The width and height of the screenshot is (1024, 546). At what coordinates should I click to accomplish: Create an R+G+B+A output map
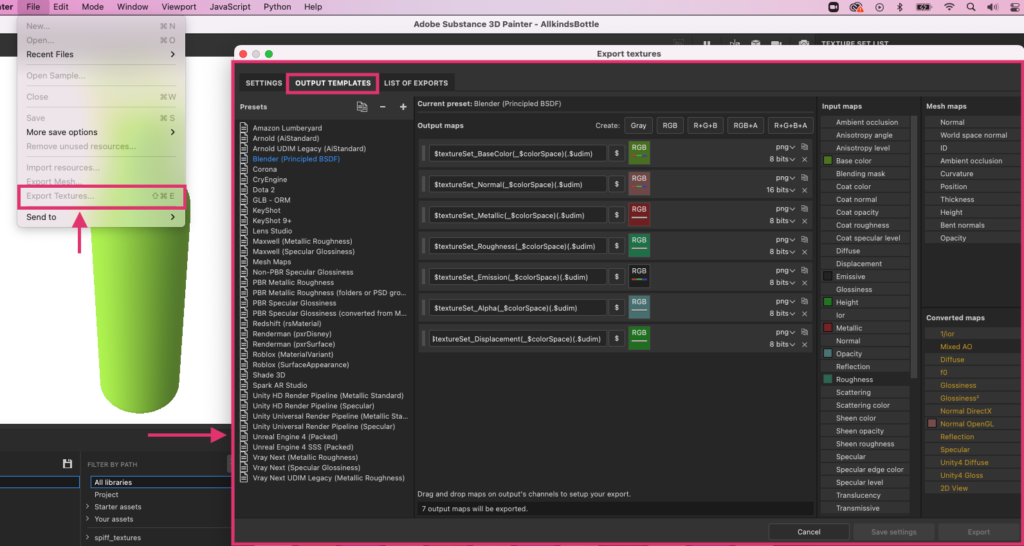pyautogui.click(x=790, y=125)
